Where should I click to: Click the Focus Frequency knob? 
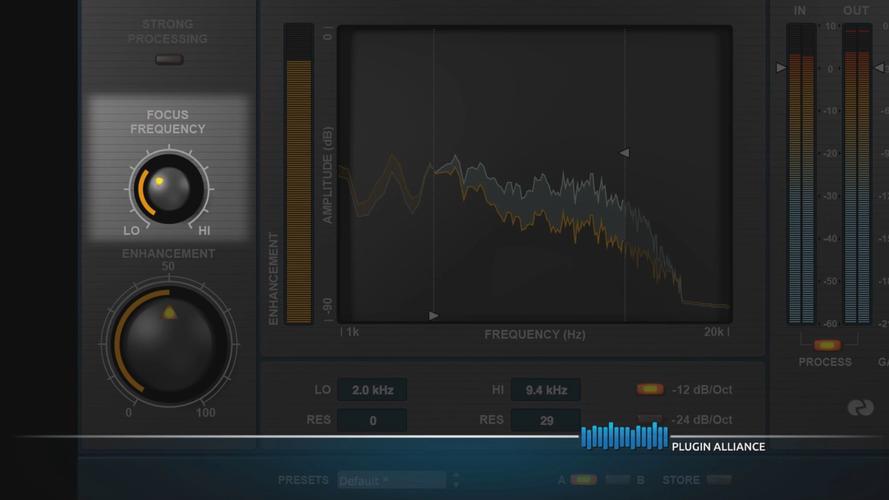tap(169, 189)
